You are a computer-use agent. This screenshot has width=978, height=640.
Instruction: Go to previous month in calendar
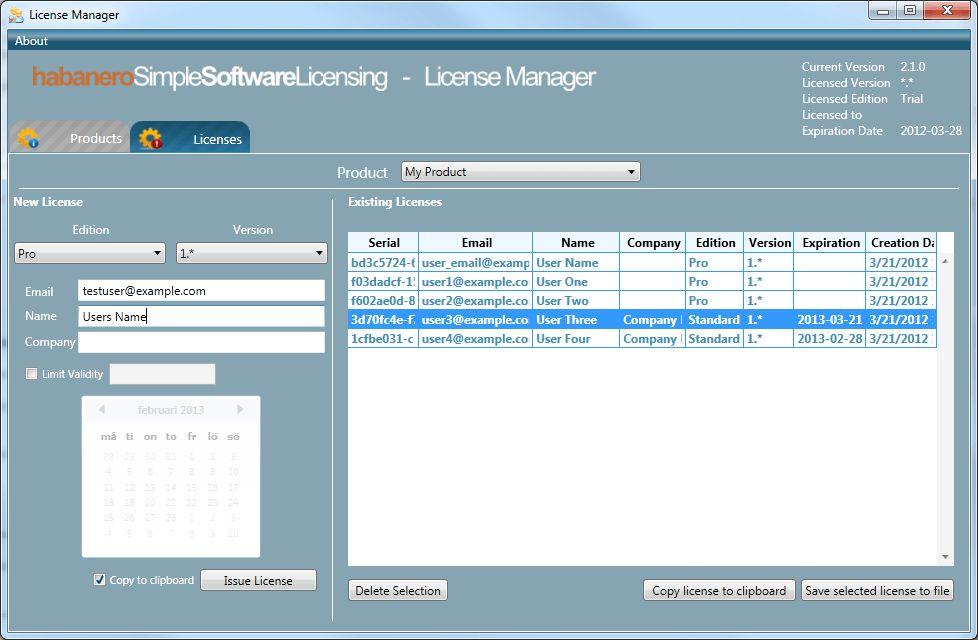point(102,409)
